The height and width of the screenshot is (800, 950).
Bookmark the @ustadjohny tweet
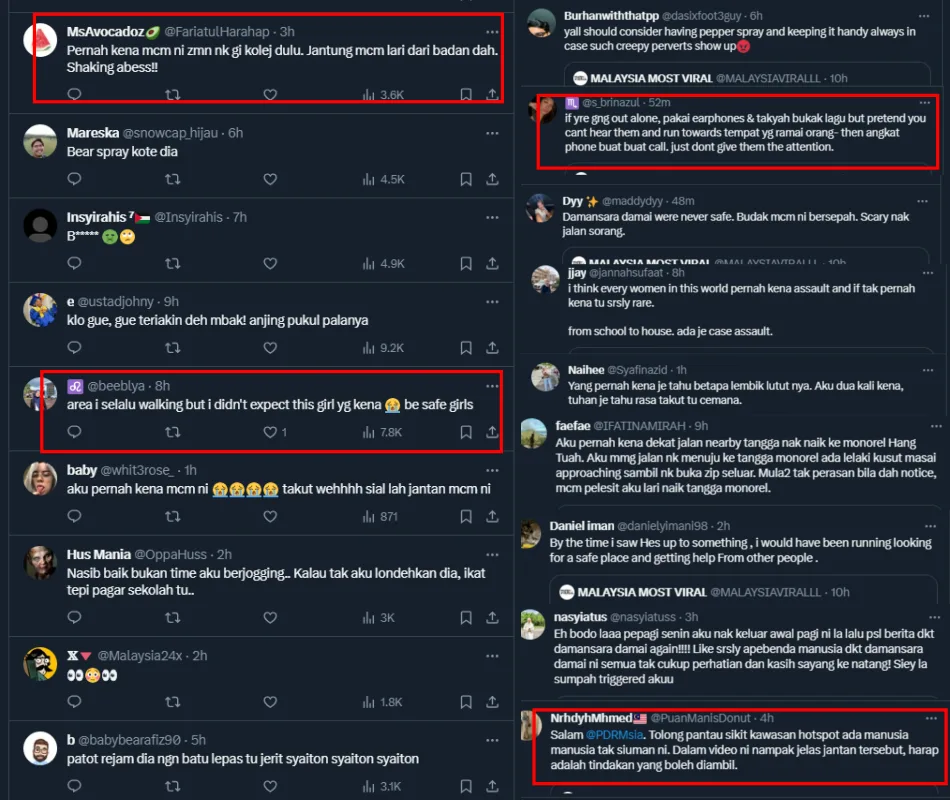tap(466, 347)
